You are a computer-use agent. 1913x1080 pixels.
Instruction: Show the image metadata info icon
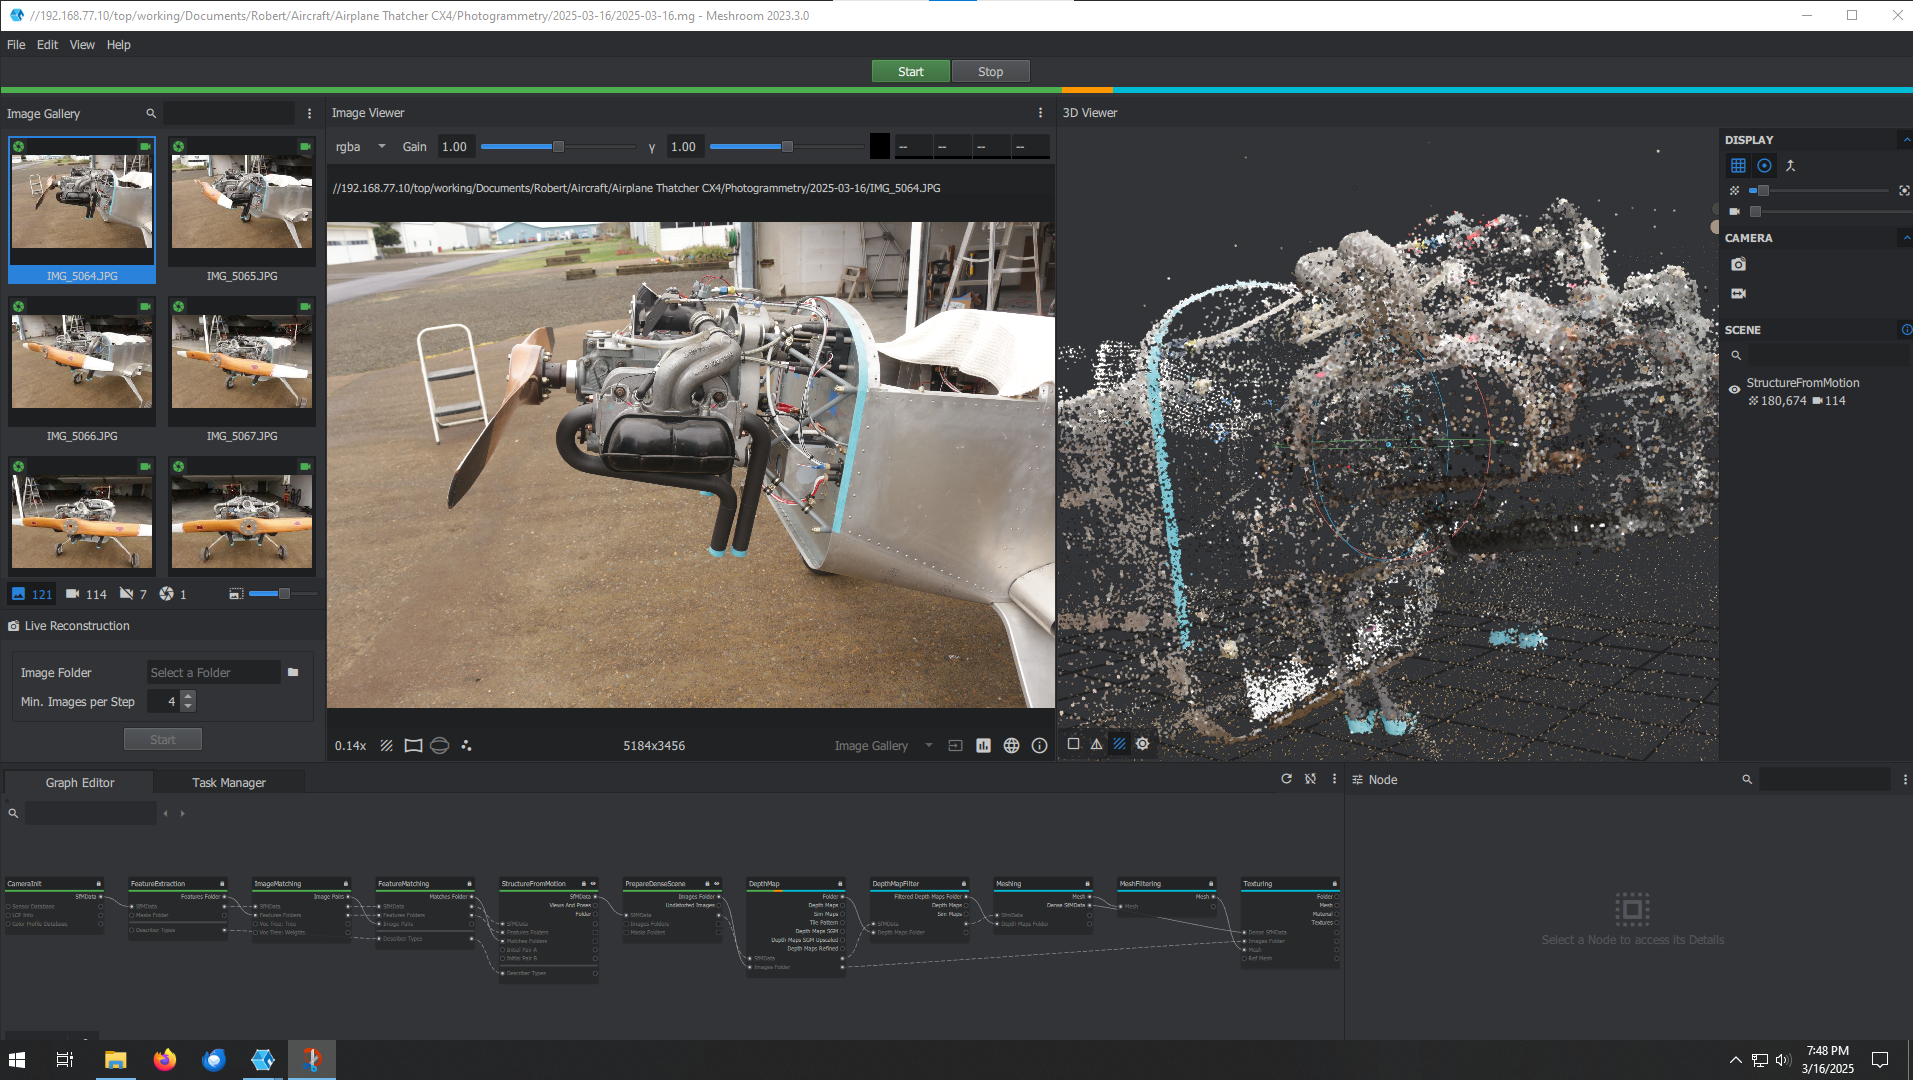1039,746
